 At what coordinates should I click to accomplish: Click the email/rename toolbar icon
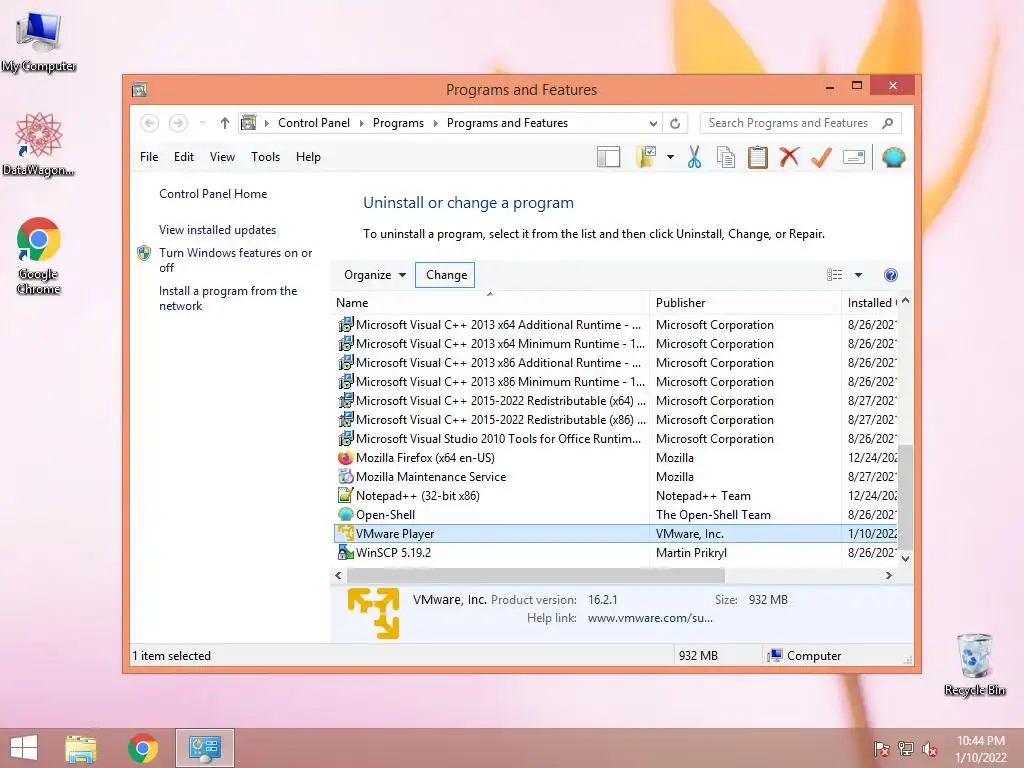[x=854, y=157]
